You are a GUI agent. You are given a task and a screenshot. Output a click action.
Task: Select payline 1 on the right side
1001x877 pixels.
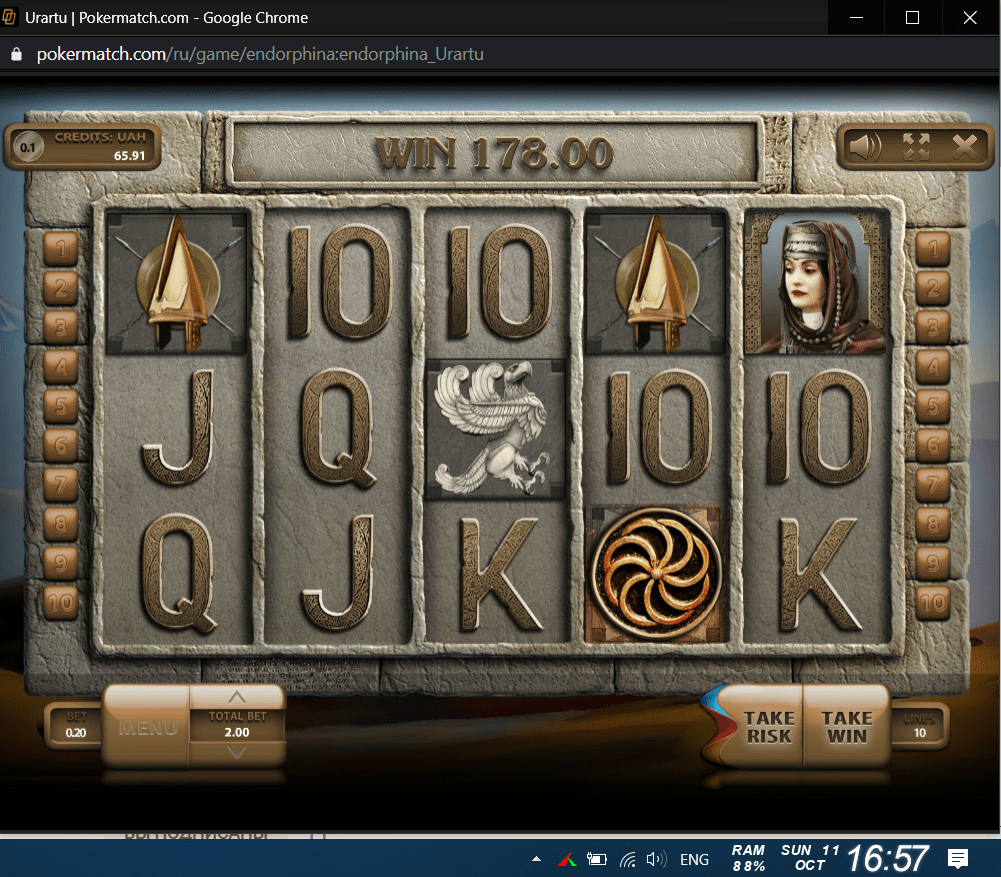click(x=933, y=248)
